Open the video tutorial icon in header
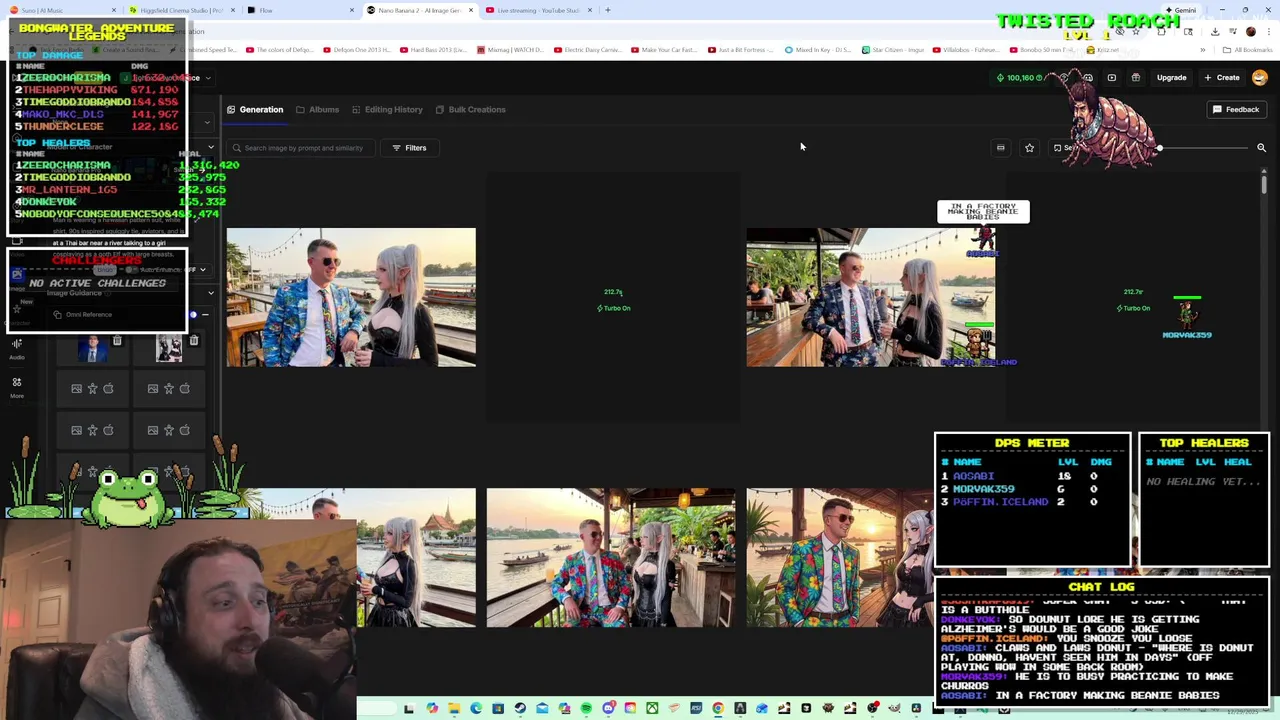Image resolution: width=1280 pixels, height=720 pixels. [1111, 77]
